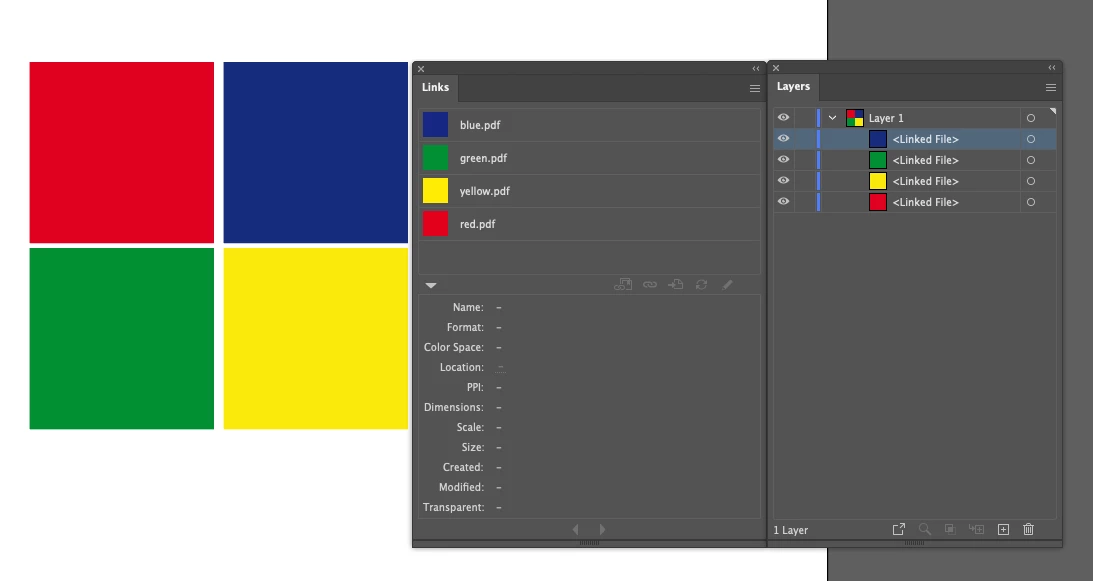This screenshot has width=1093, height=581.
Task: Click the "1 Layer" status text
Action: pyautogui.click(x=790, y=530)
